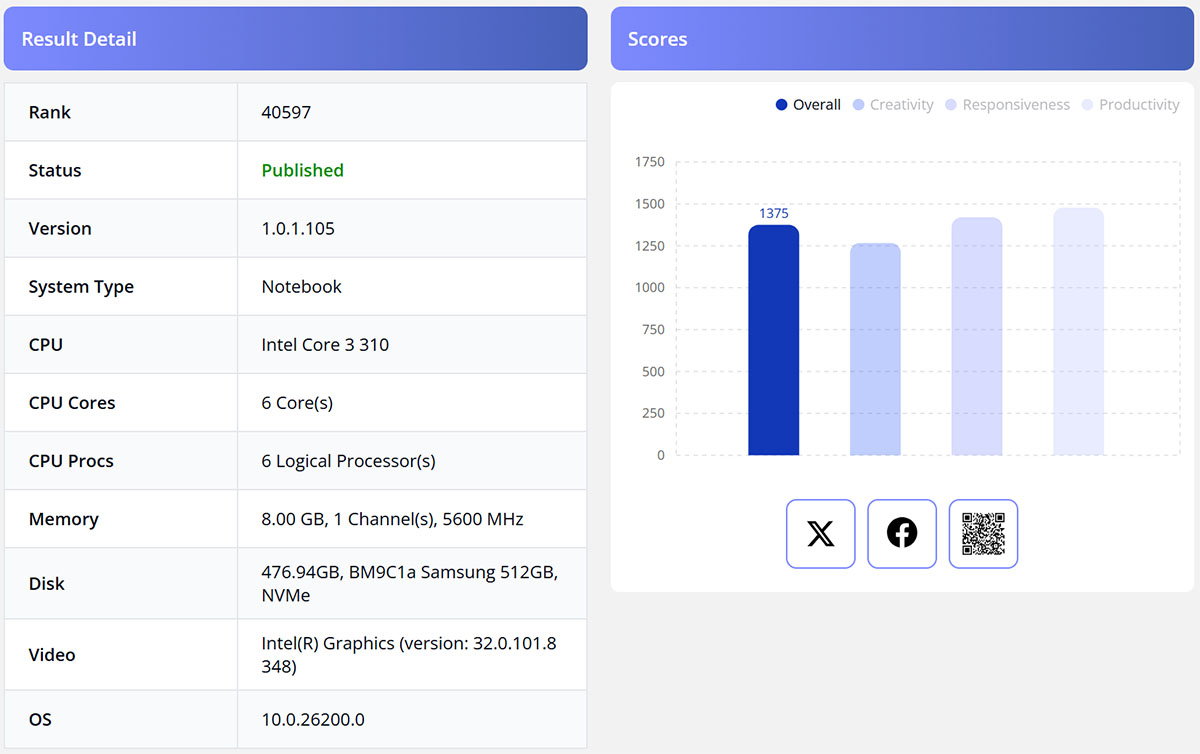This screenshot has height=754, width=1200.
Task: Click the 1375 score label above bar
Action: tap(773, 213)
